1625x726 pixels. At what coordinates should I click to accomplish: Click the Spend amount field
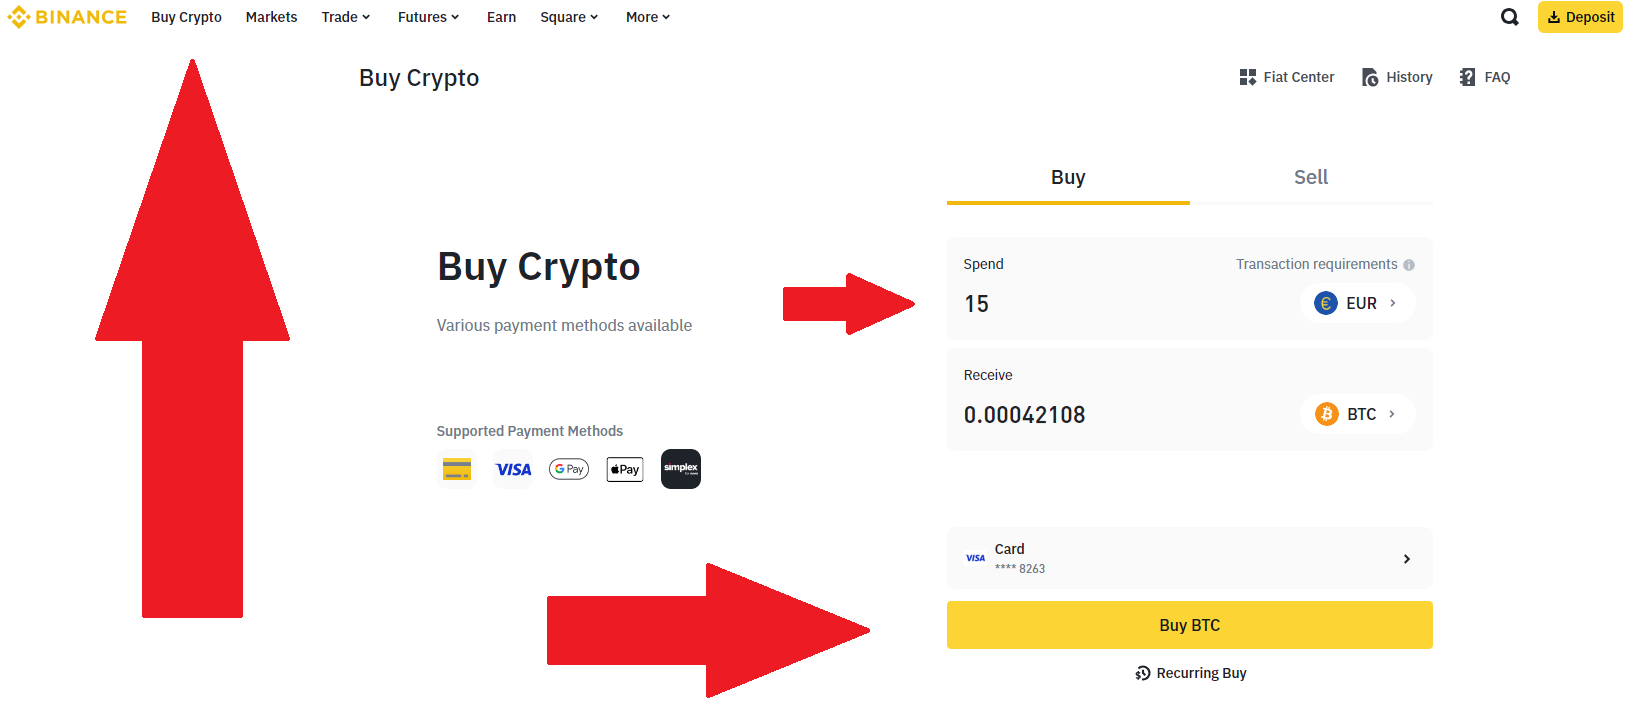point(1120,303)
